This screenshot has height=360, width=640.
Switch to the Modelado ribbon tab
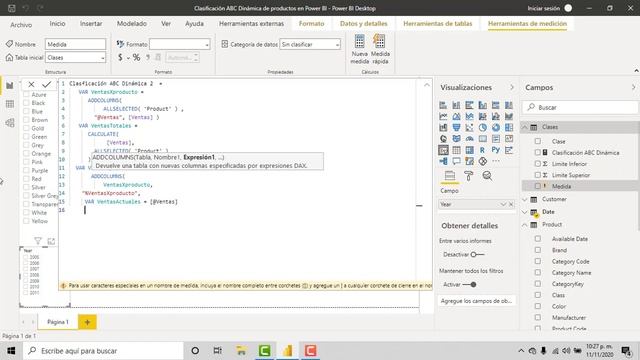click(x=132, y=24)
